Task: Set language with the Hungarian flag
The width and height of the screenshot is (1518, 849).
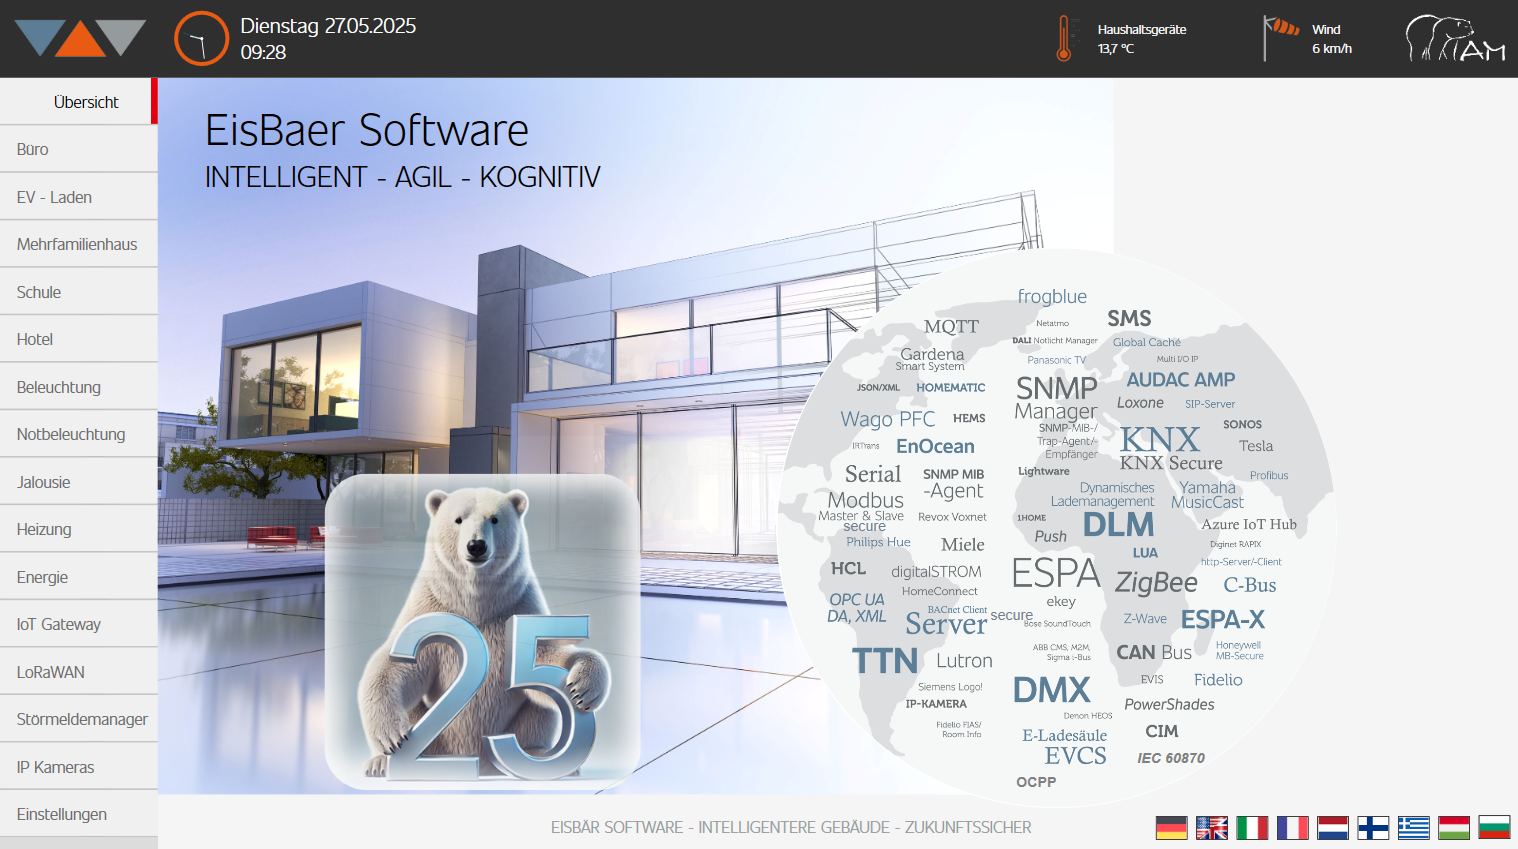Action: (x=1454, y=828)
